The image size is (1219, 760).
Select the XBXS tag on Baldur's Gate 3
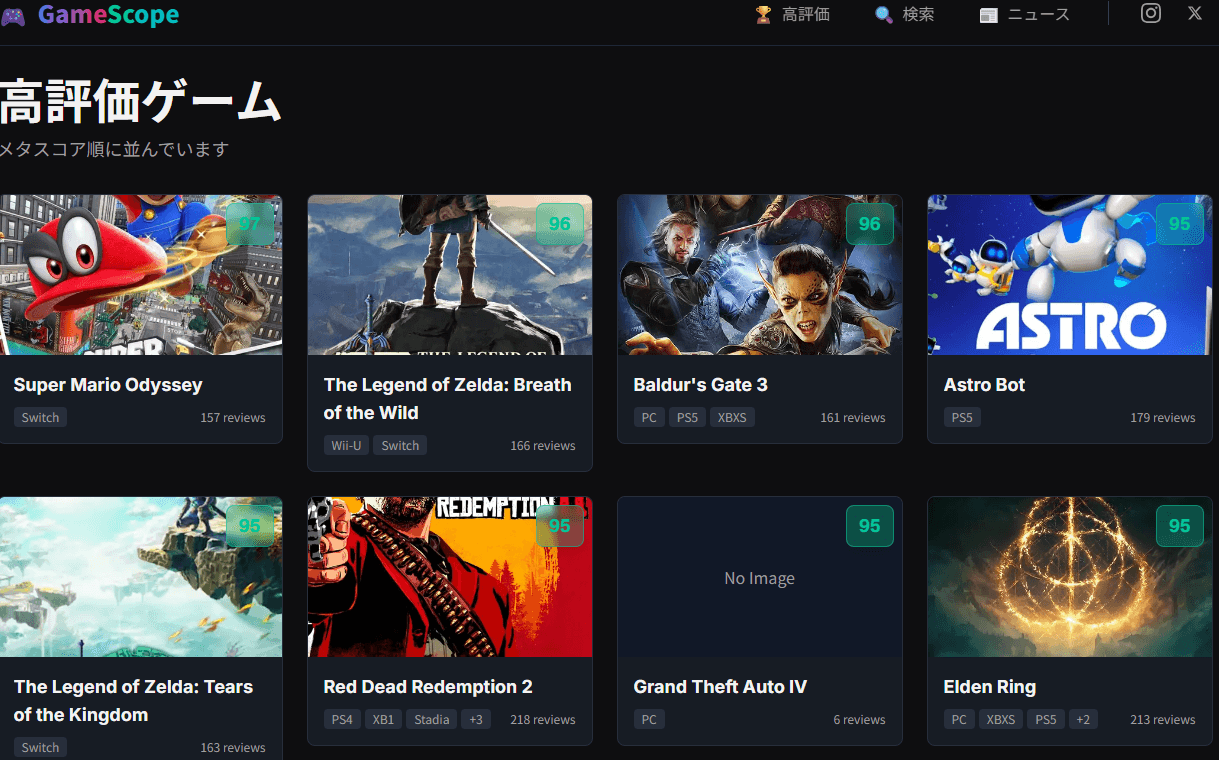click(732, 417)
